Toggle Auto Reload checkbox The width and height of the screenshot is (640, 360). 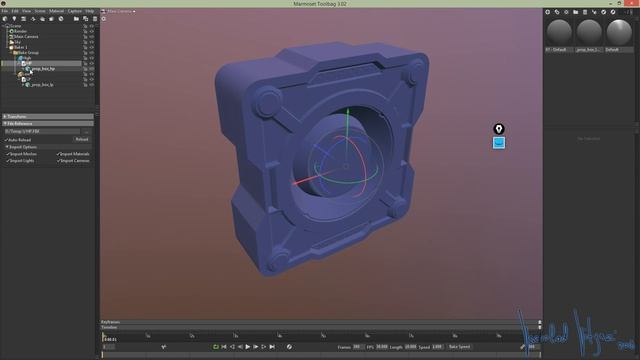pyautogui.click(x=7, y=140)
